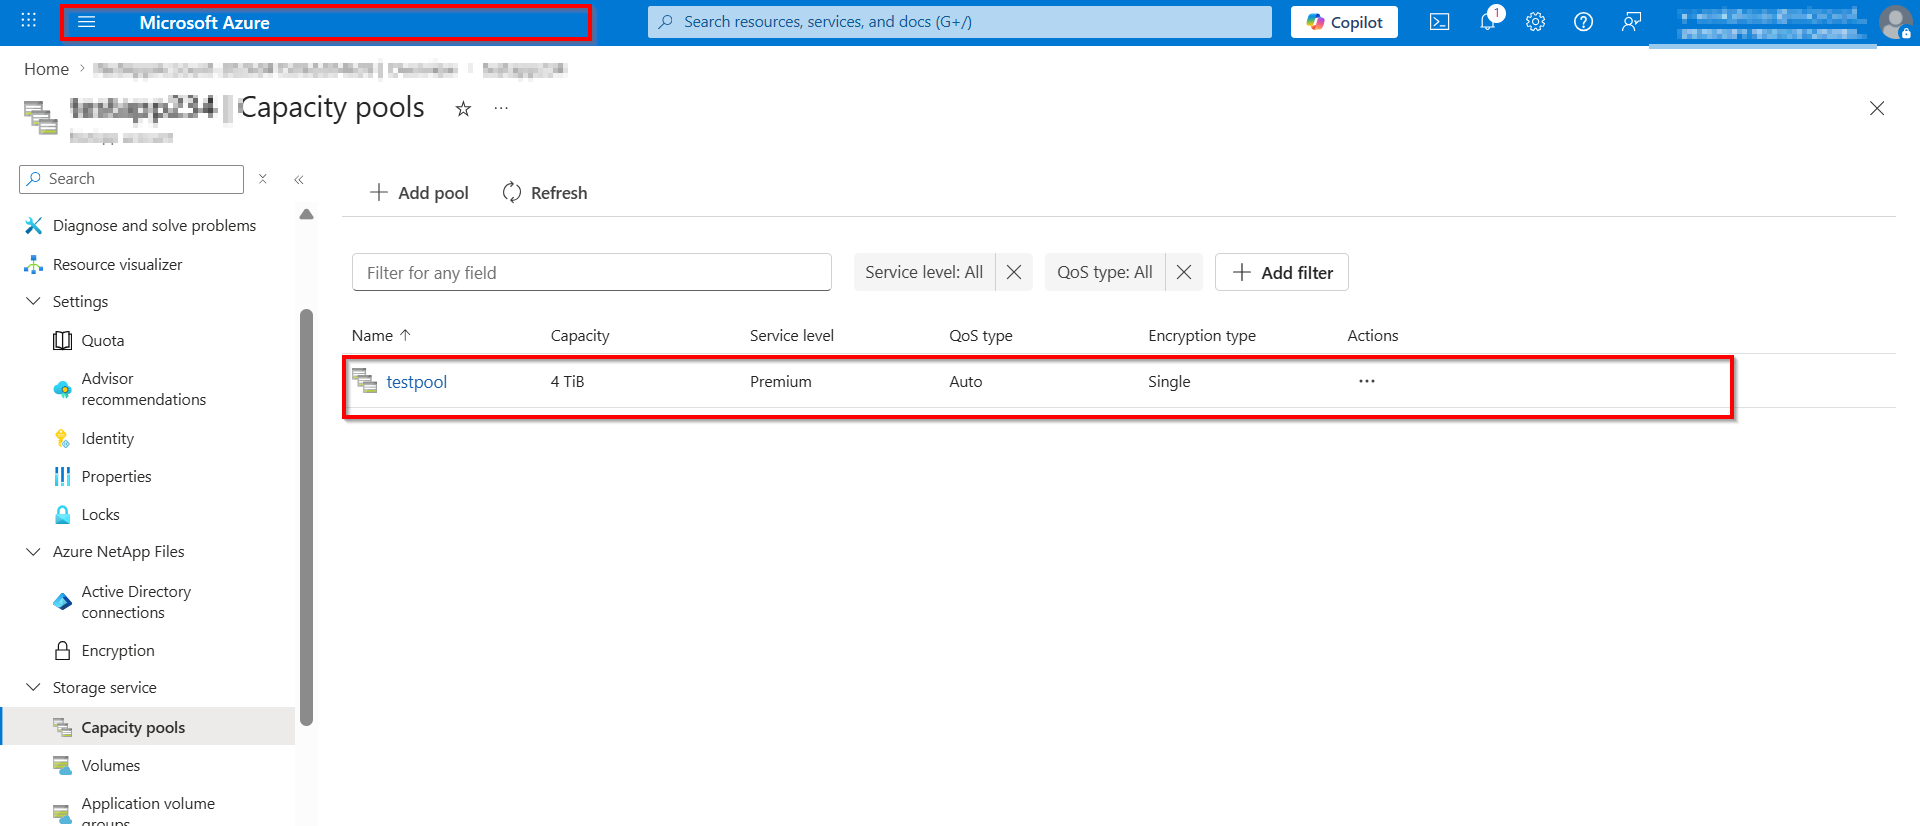Viewport: 1920px width, 826px height.
Task: Clear the sidebar search with the X
Action: click(x=263, y=179)
